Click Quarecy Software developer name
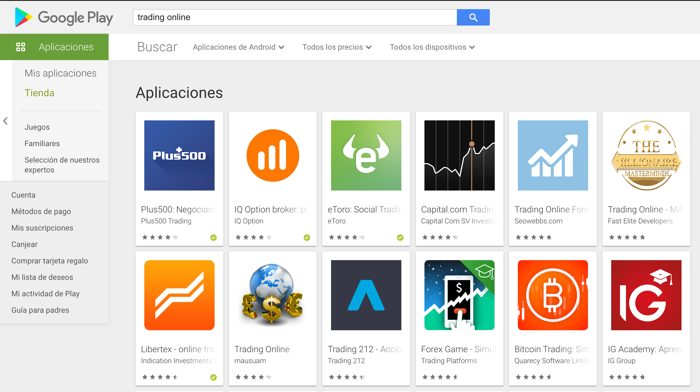 coord(553,361)
